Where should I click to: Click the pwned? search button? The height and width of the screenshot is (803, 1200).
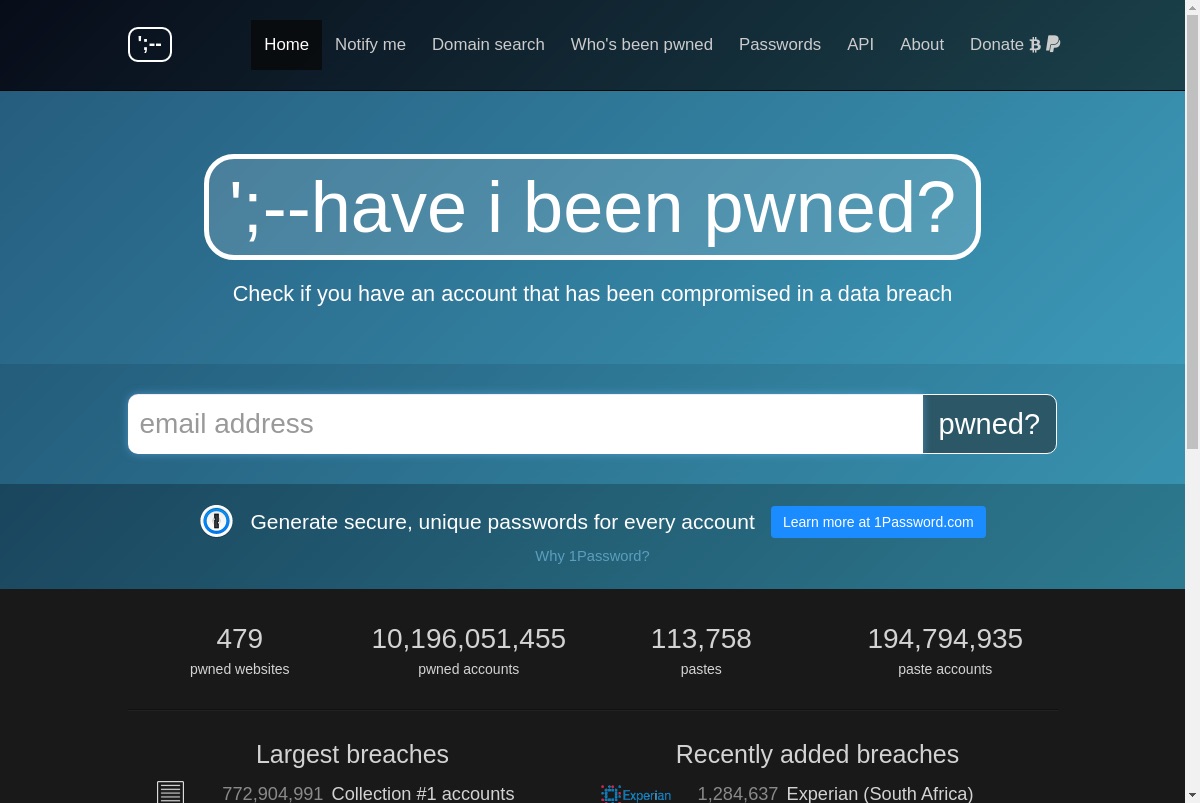[x=989, y=424]
